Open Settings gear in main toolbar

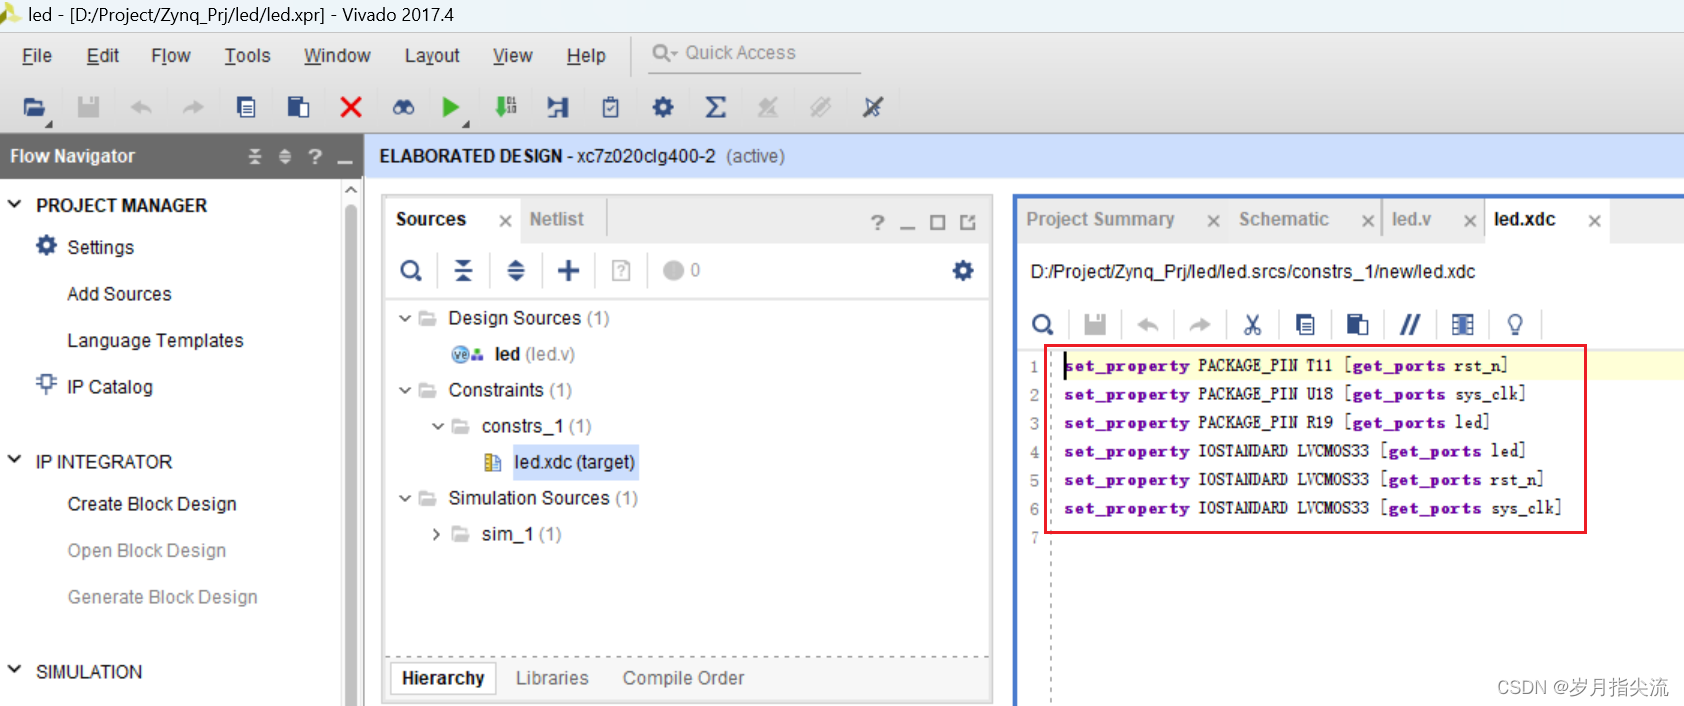(x=663, y=107)
